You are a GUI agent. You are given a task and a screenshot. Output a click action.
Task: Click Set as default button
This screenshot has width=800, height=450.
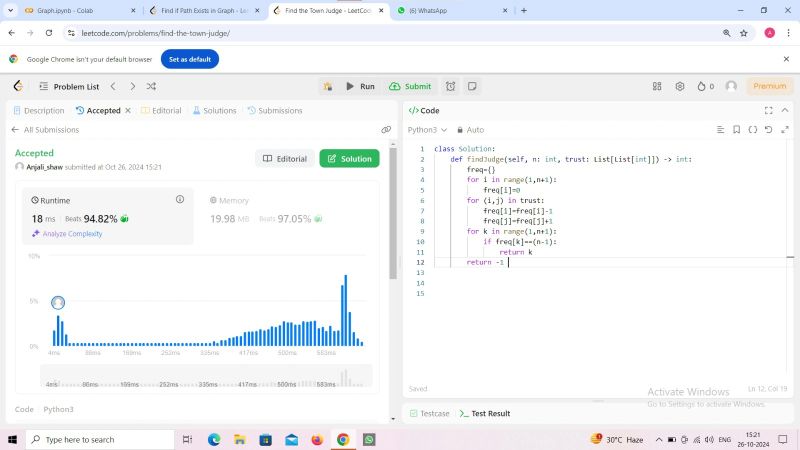(190, 59)
